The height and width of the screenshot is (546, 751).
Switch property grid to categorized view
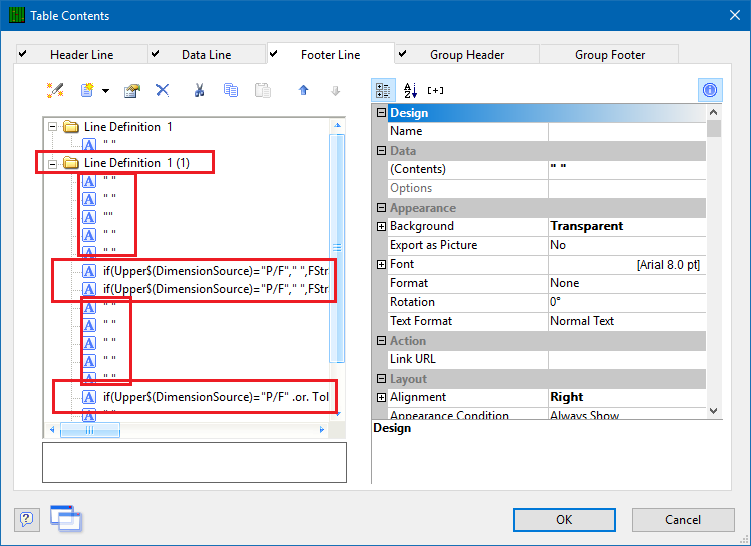point(383,90)
